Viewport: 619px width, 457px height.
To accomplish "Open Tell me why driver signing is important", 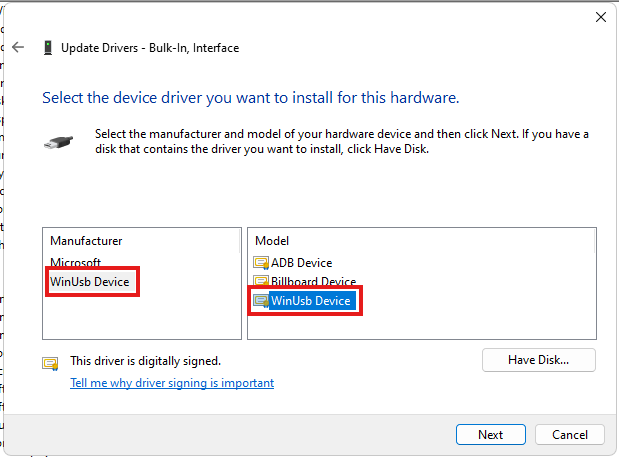I will point(172,383).
